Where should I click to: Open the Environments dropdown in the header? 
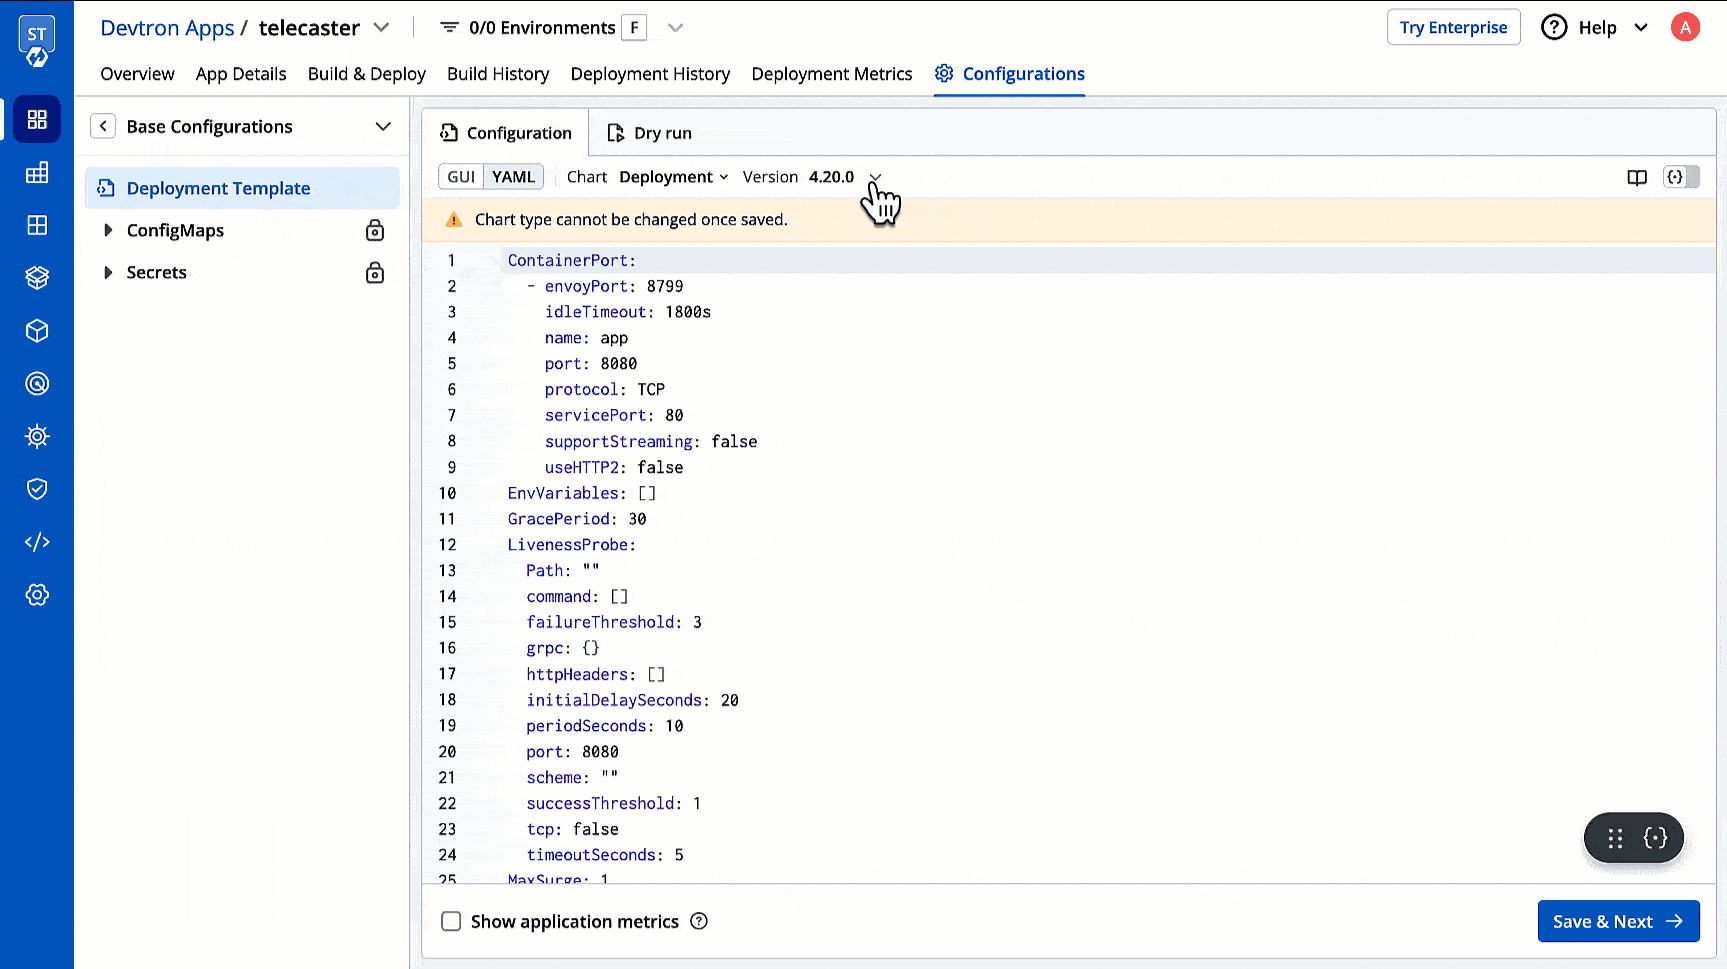(x=675, y=27)
